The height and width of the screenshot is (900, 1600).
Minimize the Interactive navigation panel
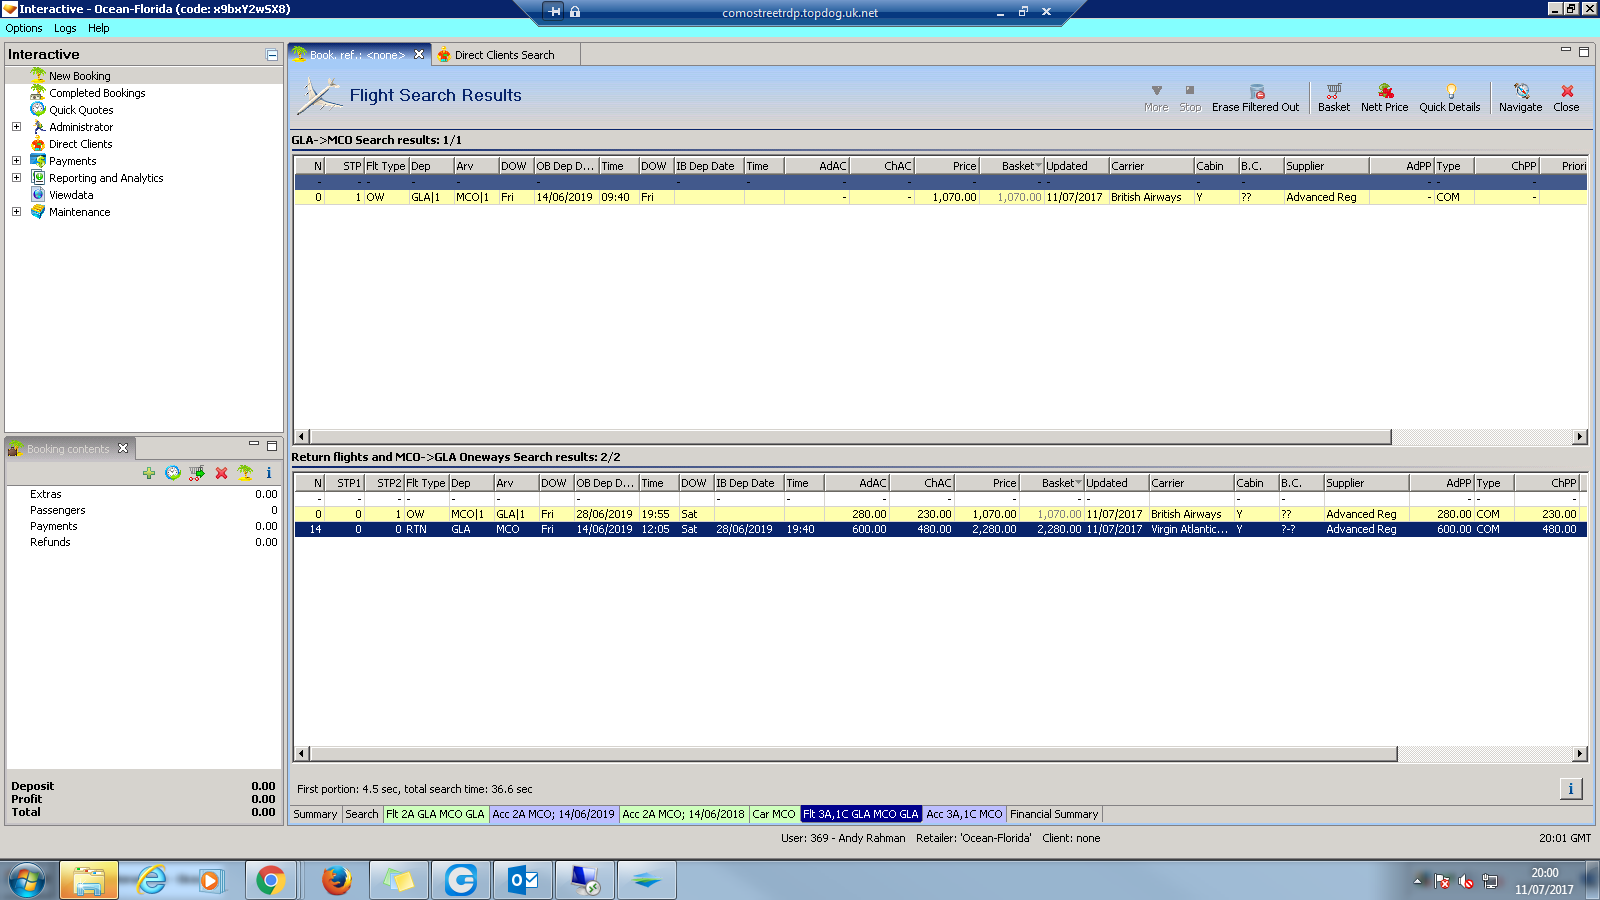[x=272, y=55]
